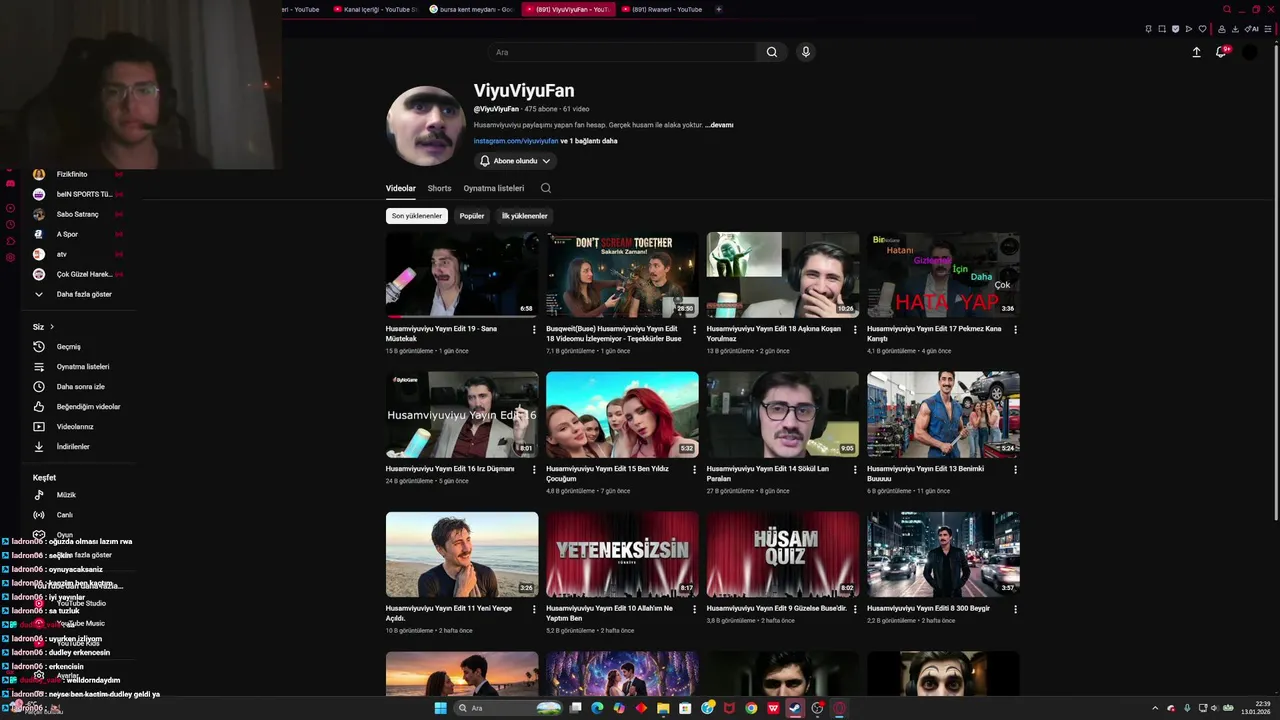Open HÜSAM QUIZ video thumbnail
The width and height of the screenshot is (1280, 720).
783,555
